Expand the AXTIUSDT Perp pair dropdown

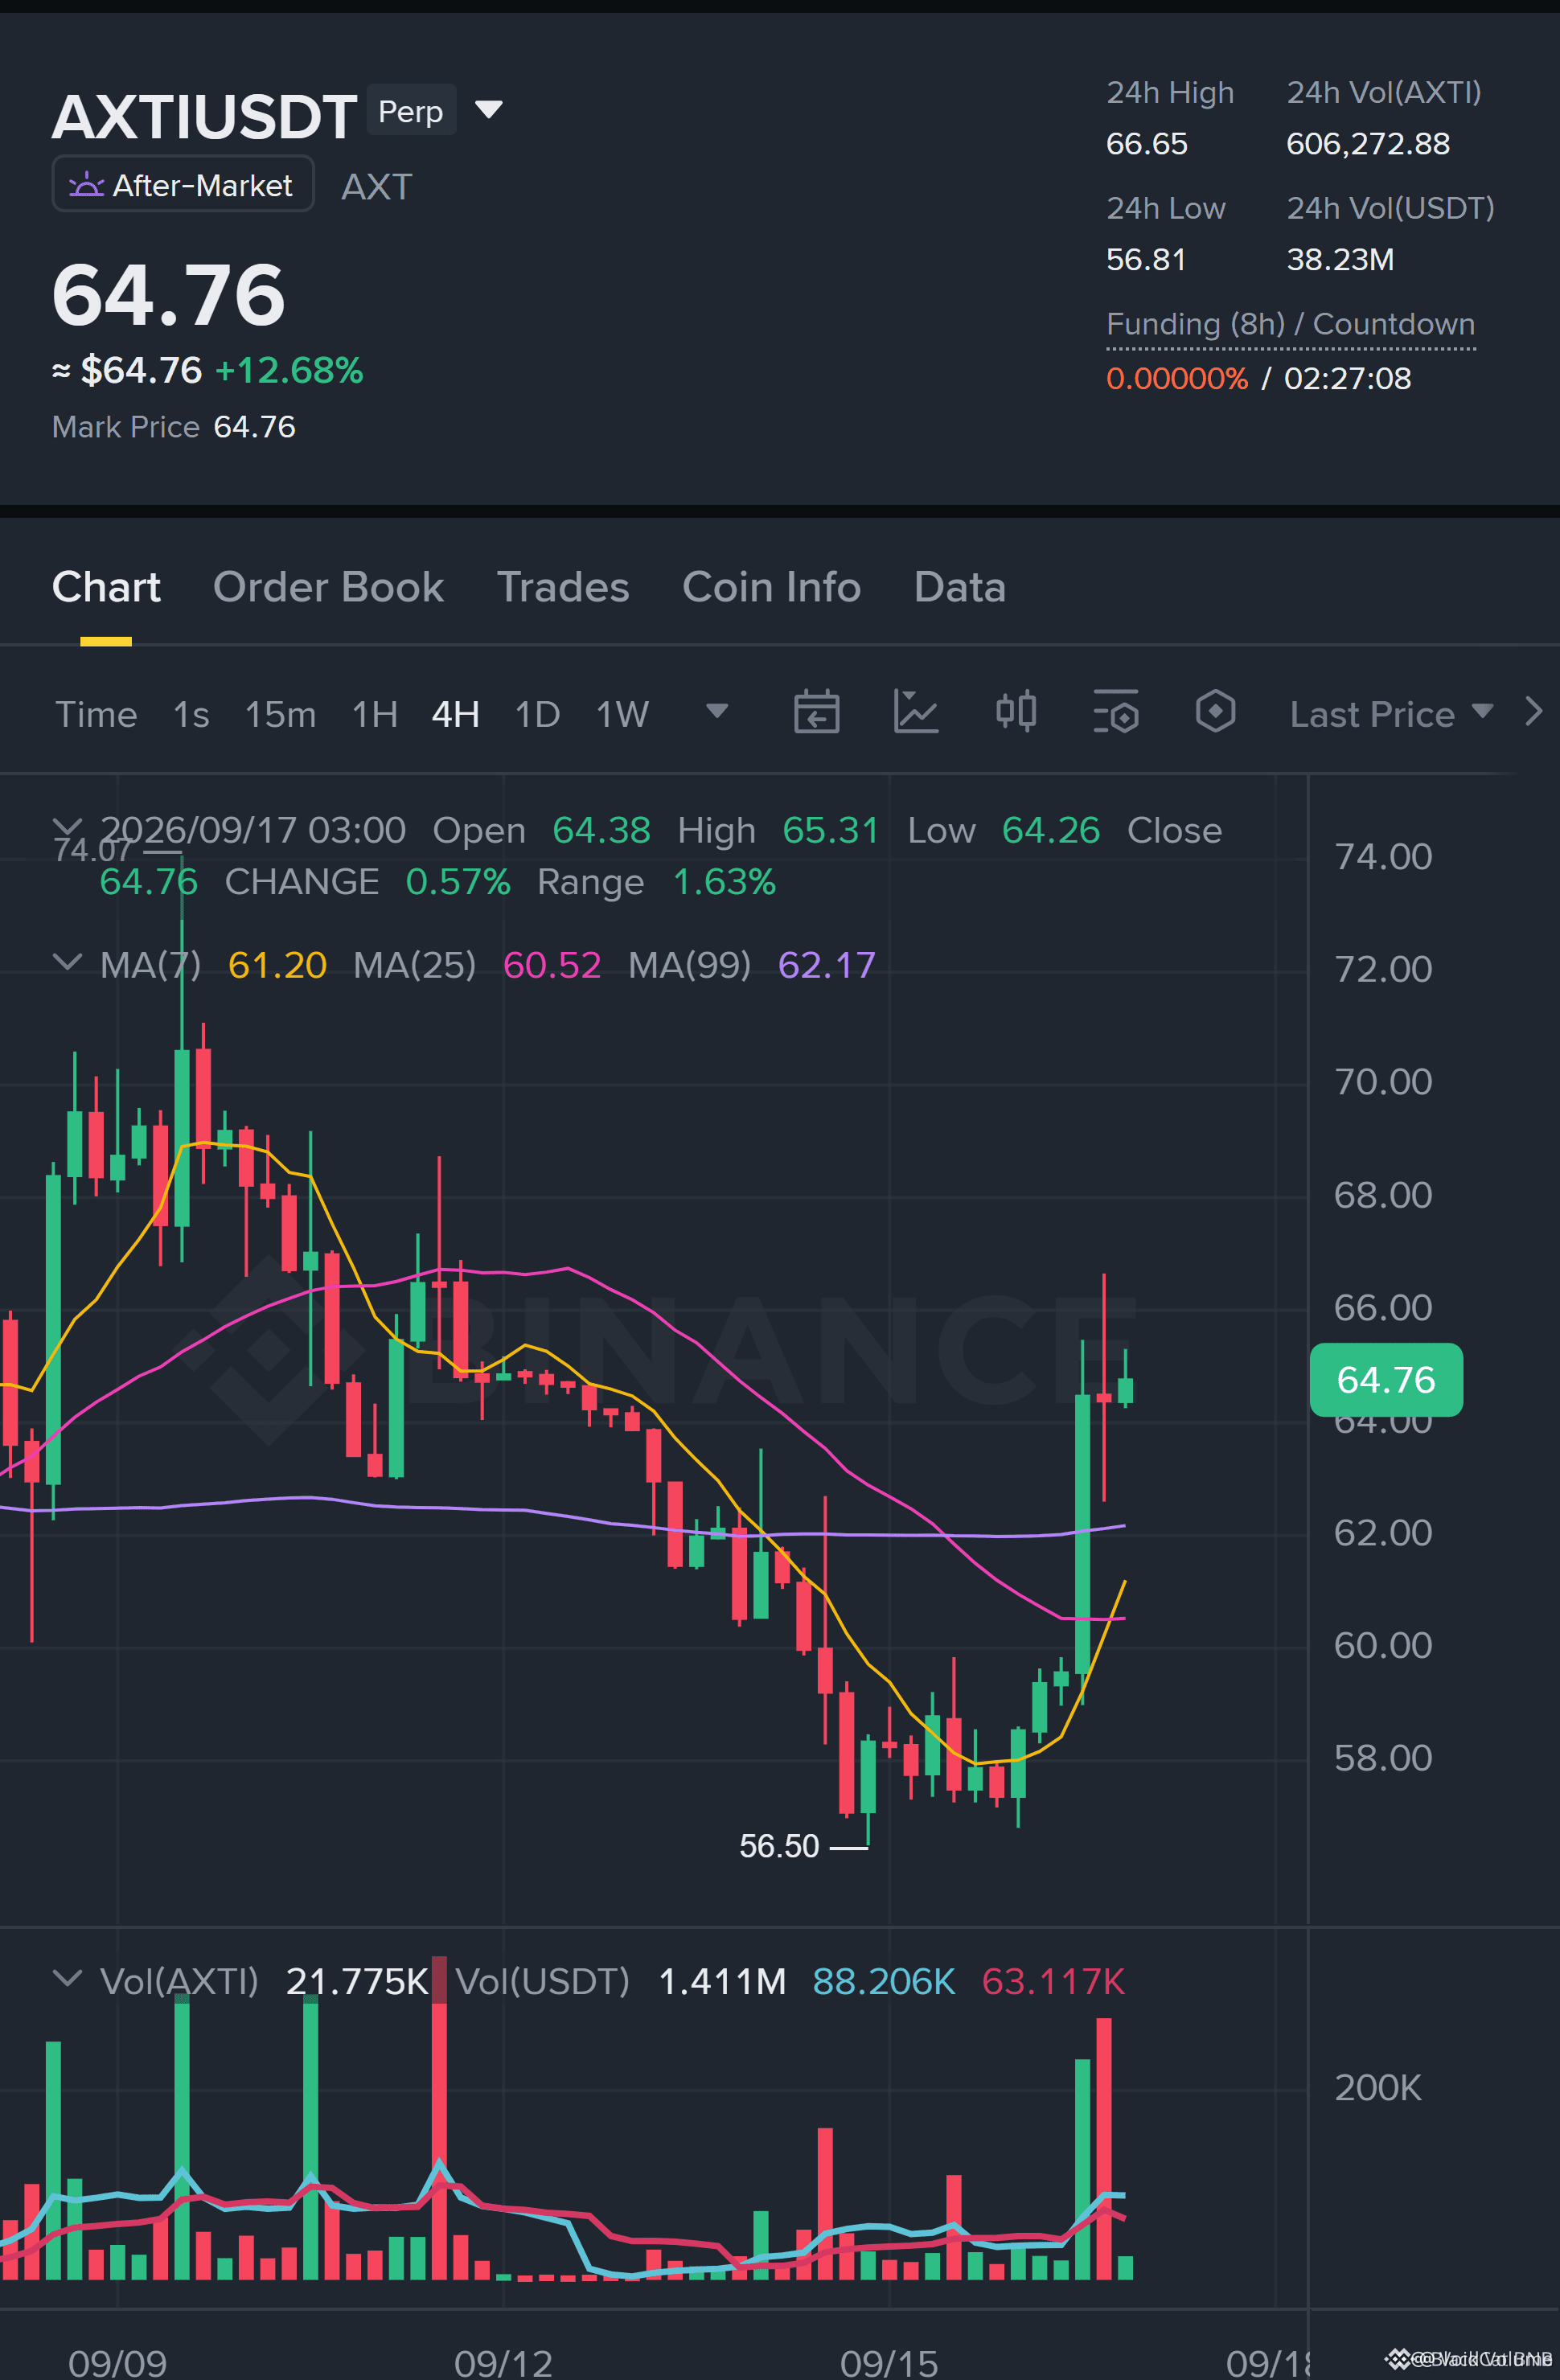tap(488, 109)
